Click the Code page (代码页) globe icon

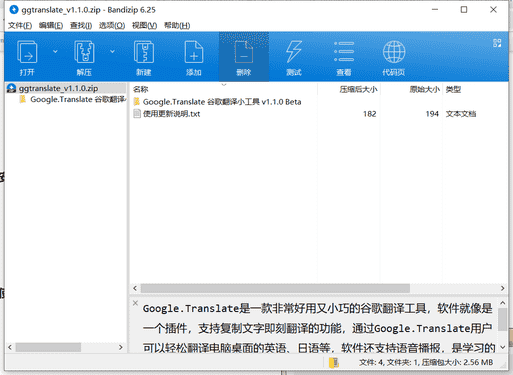(x=394, y=52)
